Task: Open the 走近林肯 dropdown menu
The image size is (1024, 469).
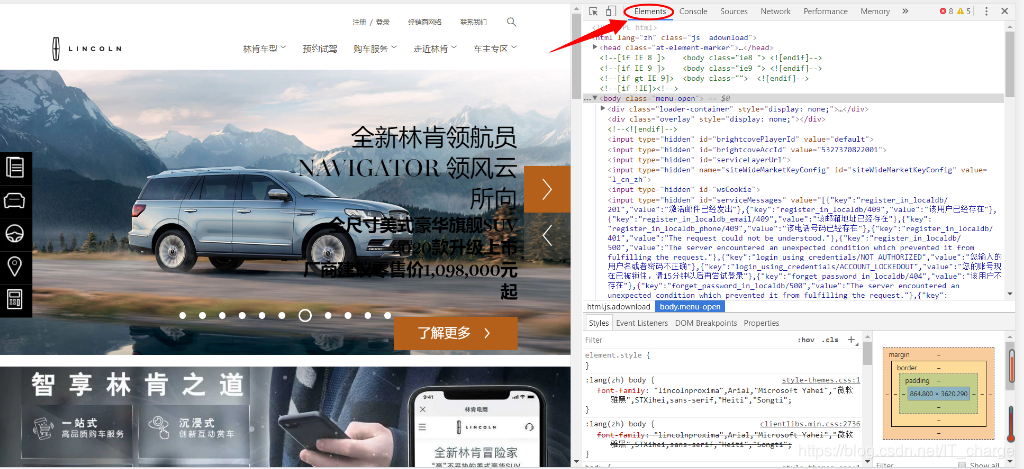Action: tap(435, 48)
